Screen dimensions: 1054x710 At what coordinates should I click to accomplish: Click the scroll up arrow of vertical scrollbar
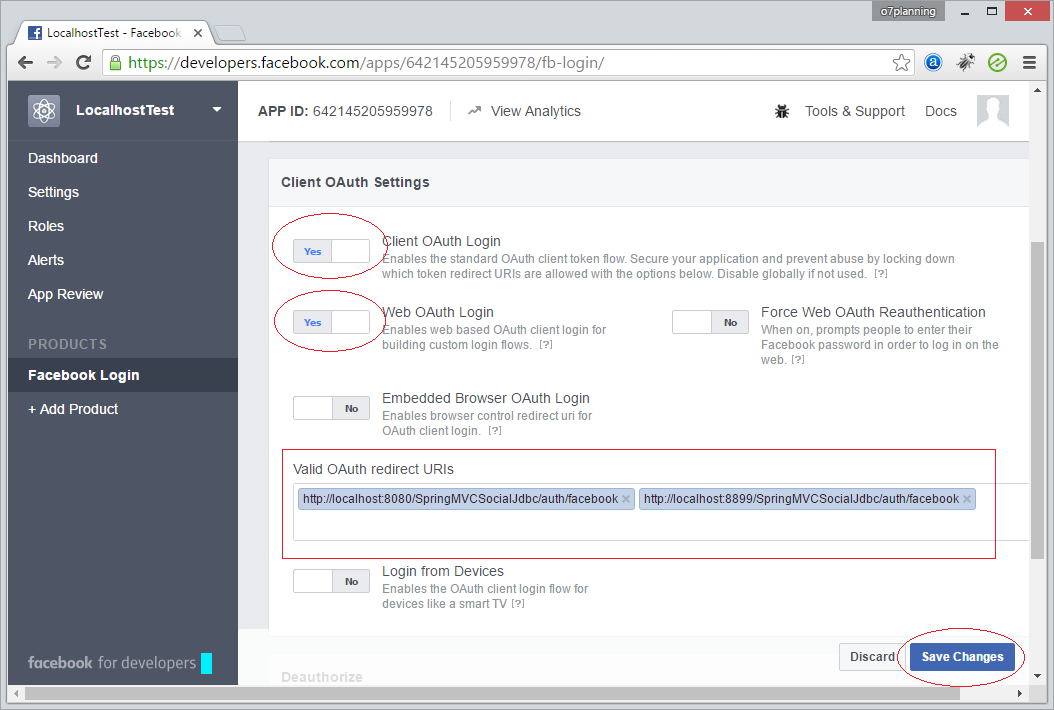(x=1037, y=89)
